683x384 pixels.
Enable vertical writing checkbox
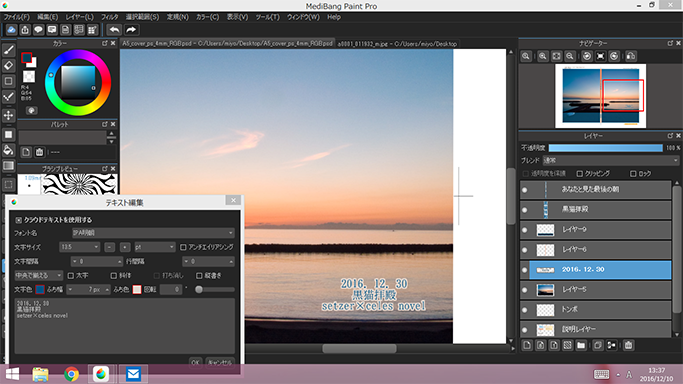(199, 276)
